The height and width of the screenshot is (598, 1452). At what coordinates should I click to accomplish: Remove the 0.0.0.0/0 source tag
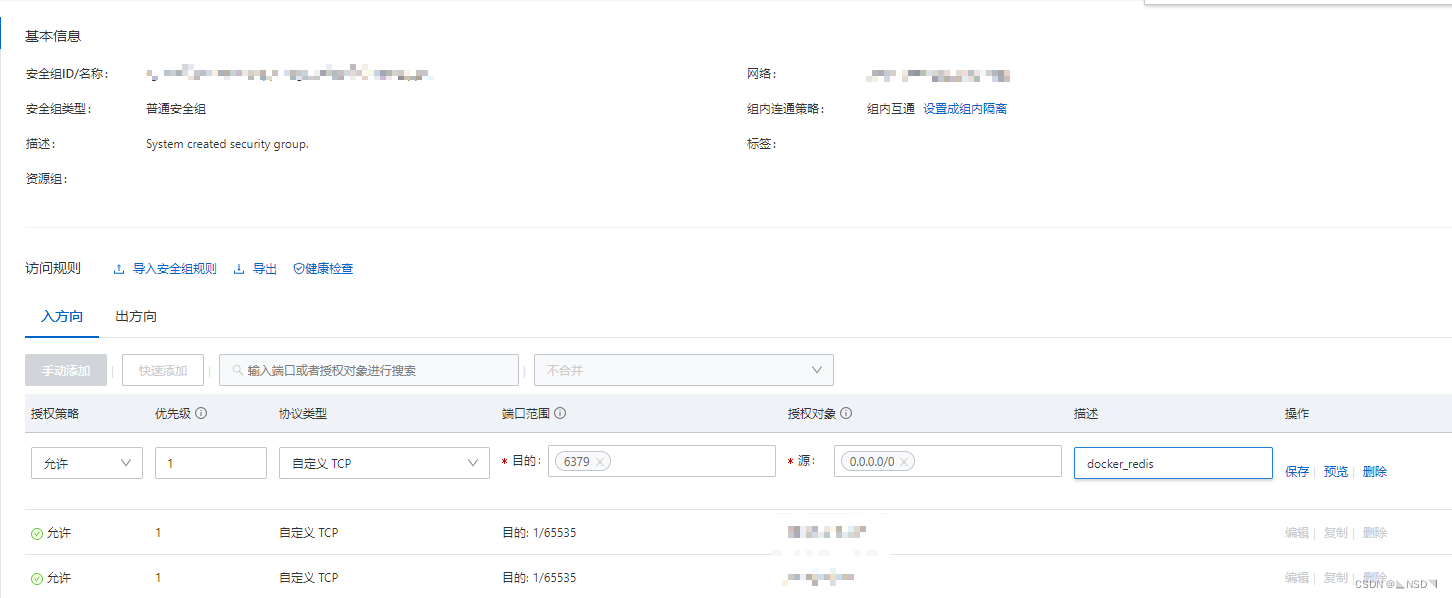(903, 462)
